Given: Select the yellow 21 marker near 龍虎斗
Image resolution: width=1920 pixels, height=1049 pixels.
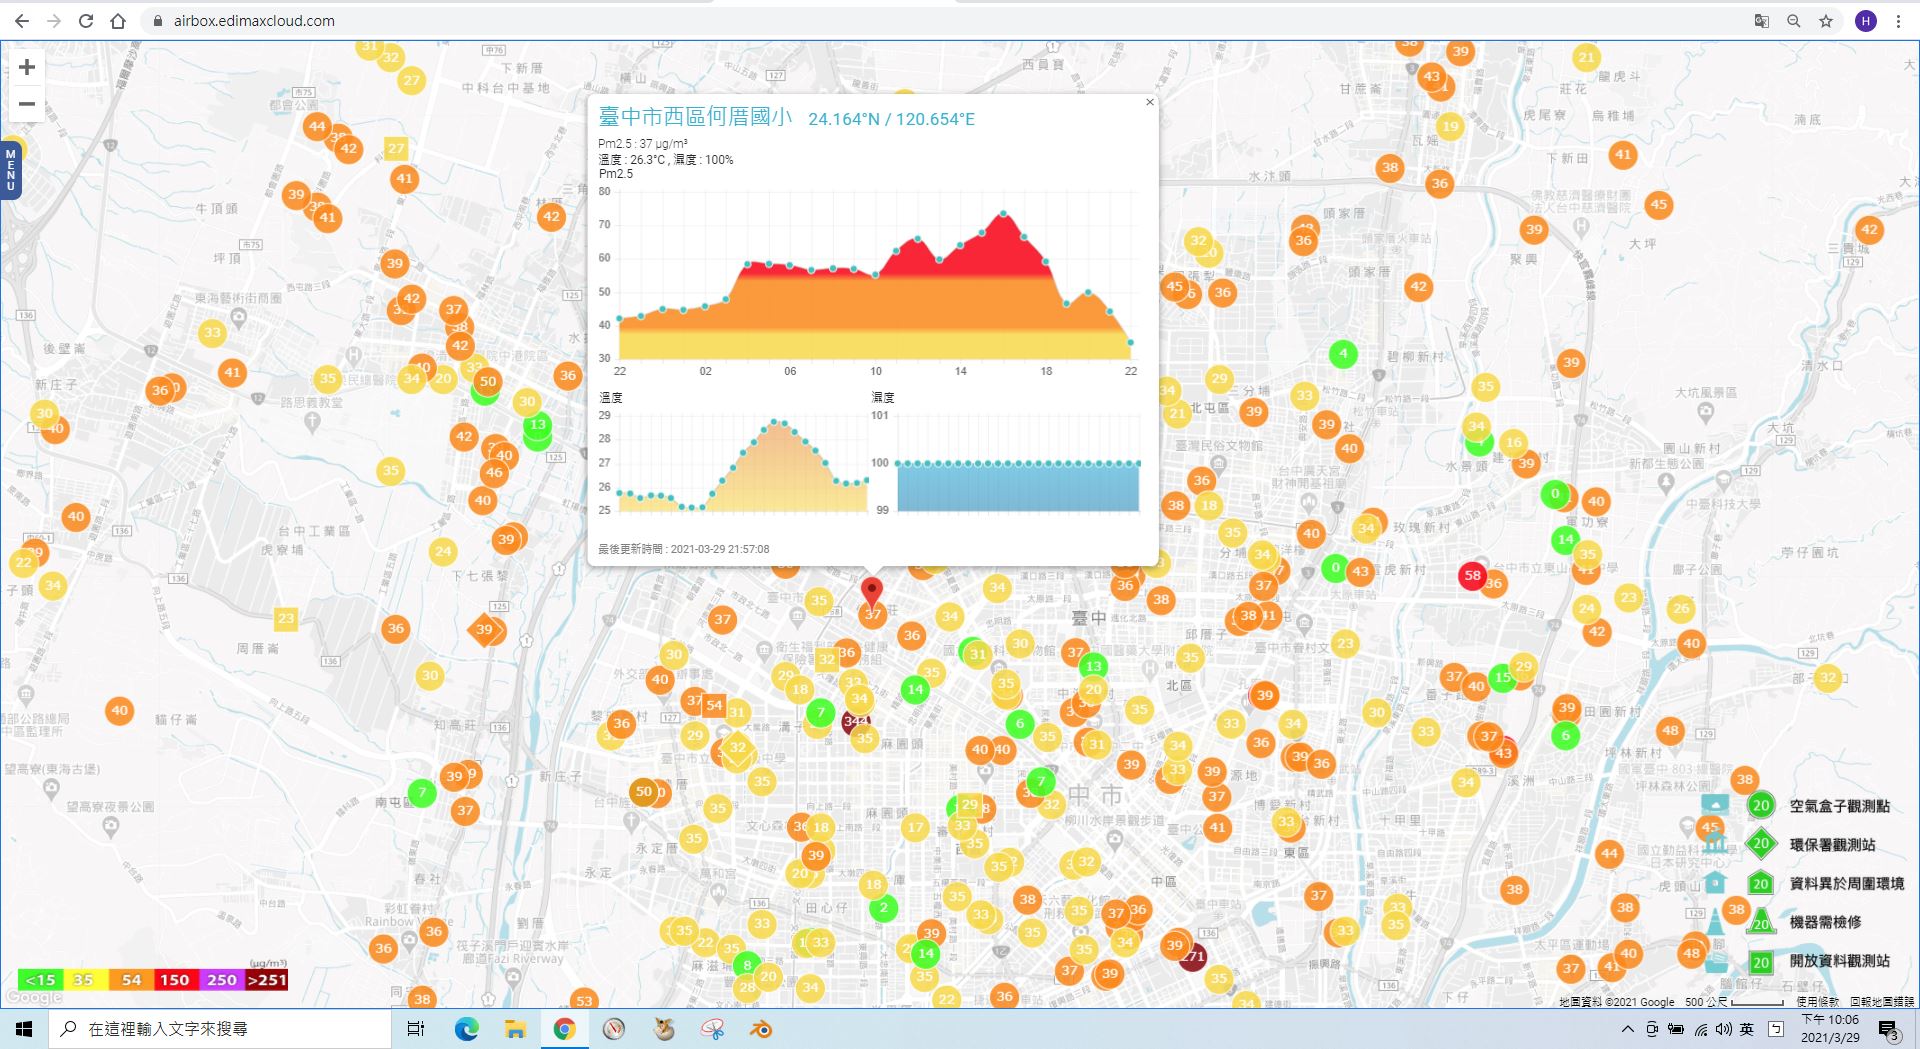Looking at the screenshot, I should pos(1586,57).
